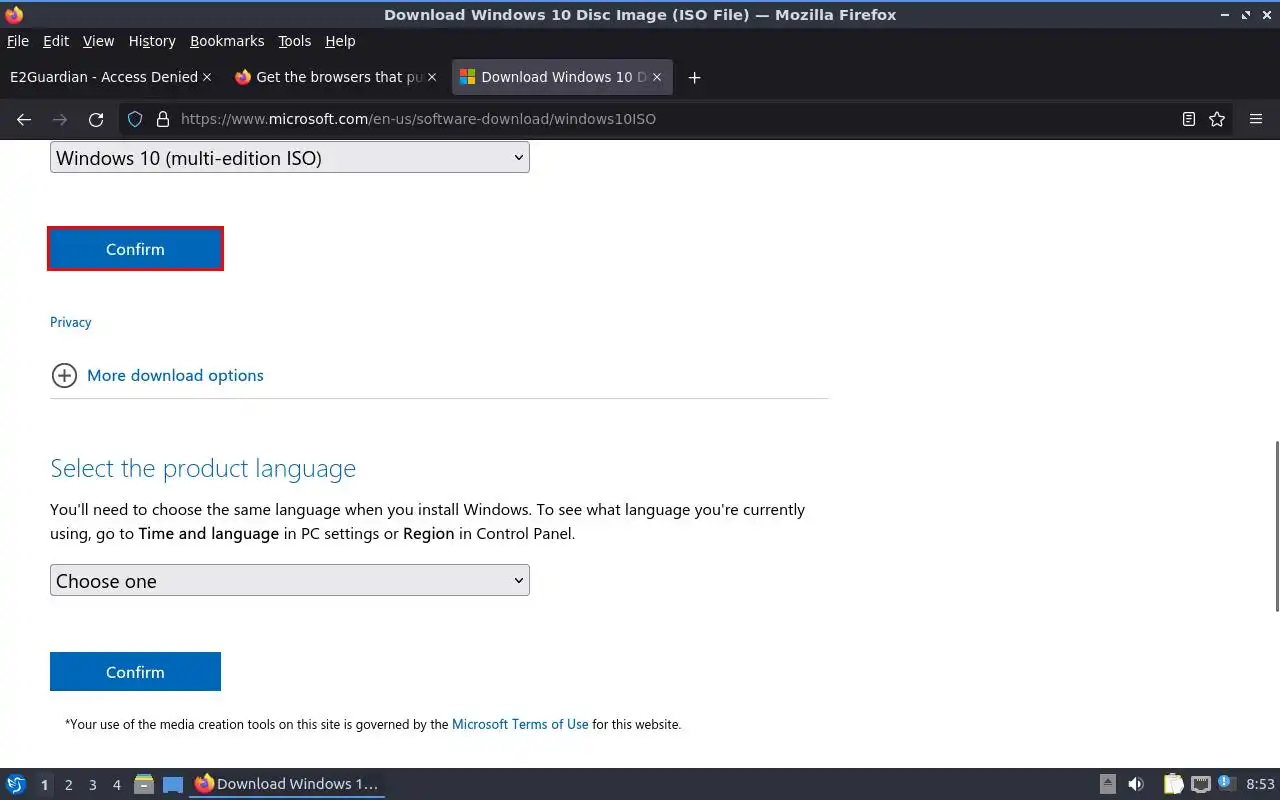1280x800 pixels.
Task: Open the tracking protection shield
Action: [x=135, y=119]
